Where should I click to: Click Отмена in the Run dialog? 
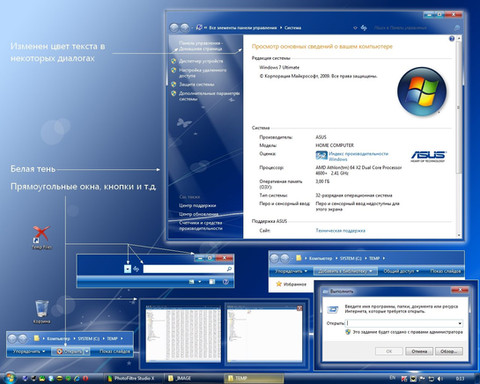(419, 351)
